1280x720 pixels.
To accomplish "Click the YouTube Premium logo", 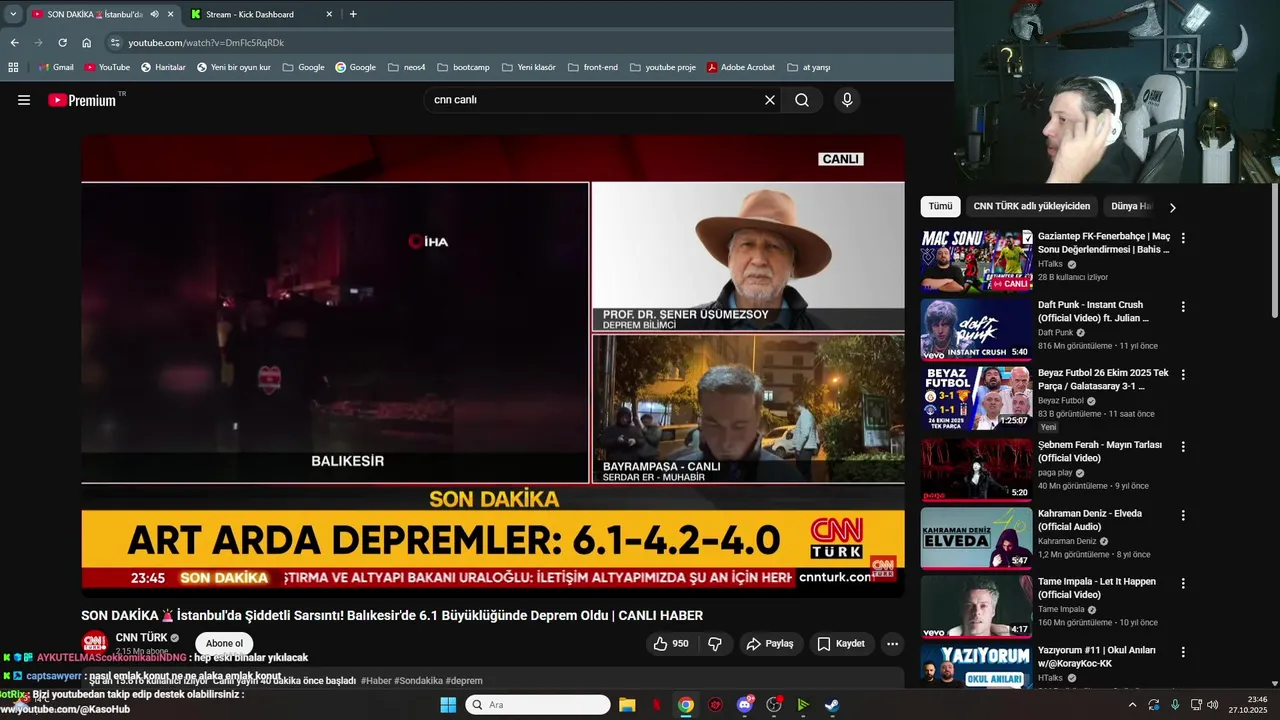I will tap(82, 100).
